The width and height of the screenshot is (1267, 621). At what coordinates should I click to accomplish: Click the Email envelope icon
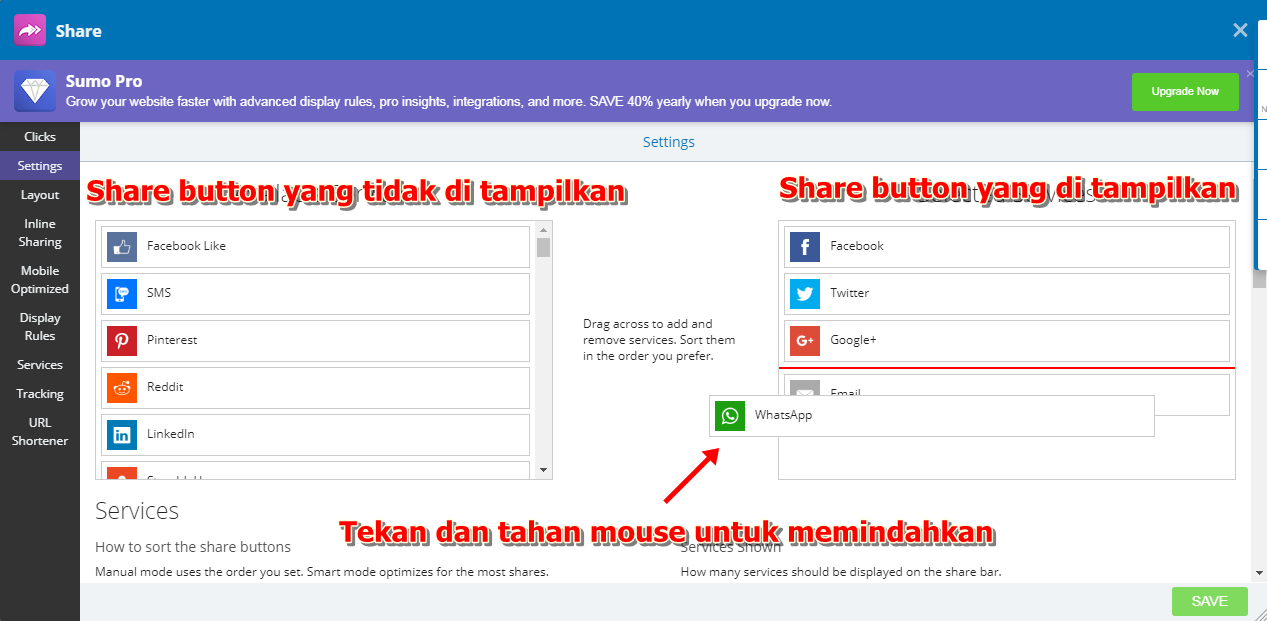(805, 390)
